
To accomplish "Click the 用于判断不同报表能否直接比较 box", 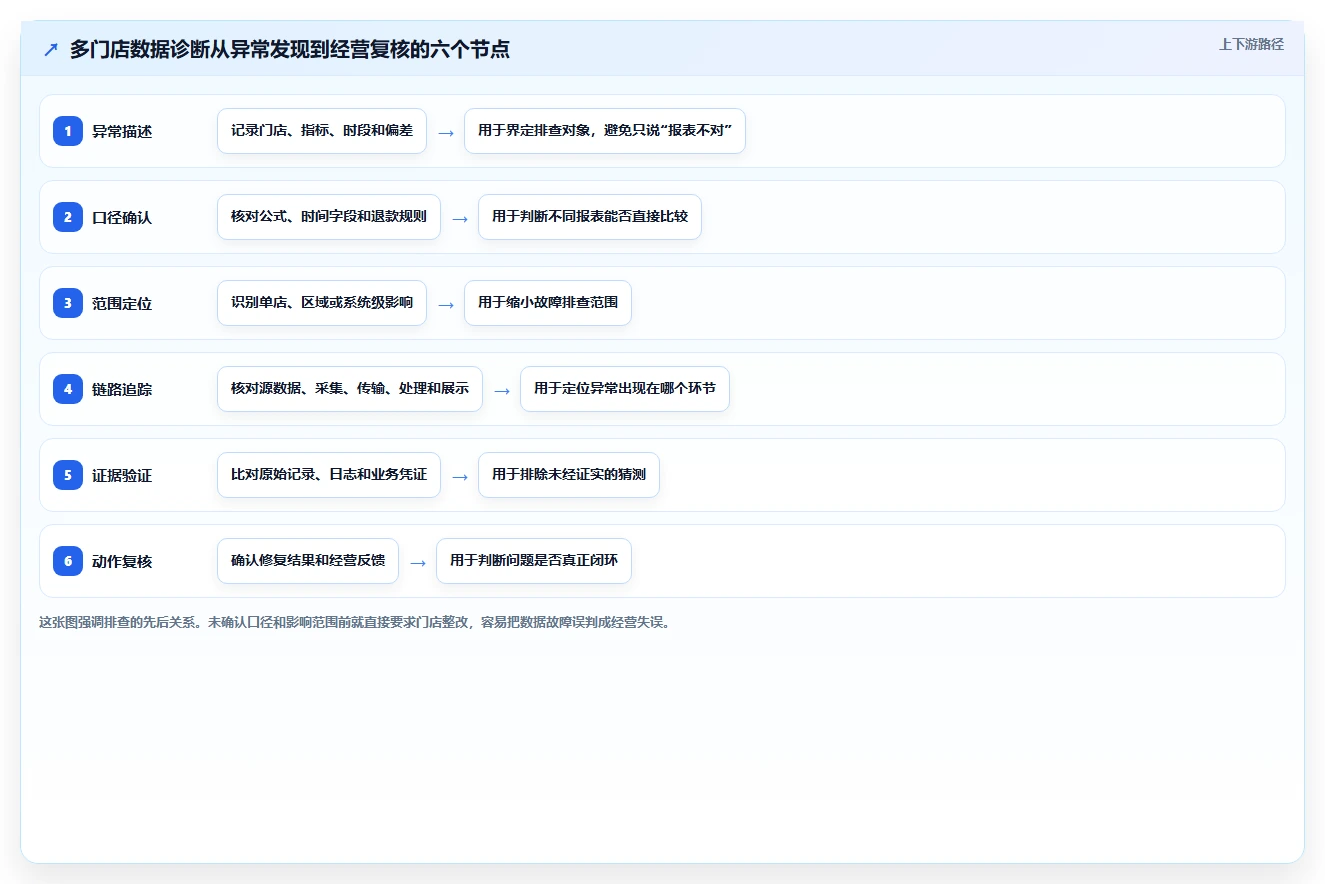I will 590,217.
